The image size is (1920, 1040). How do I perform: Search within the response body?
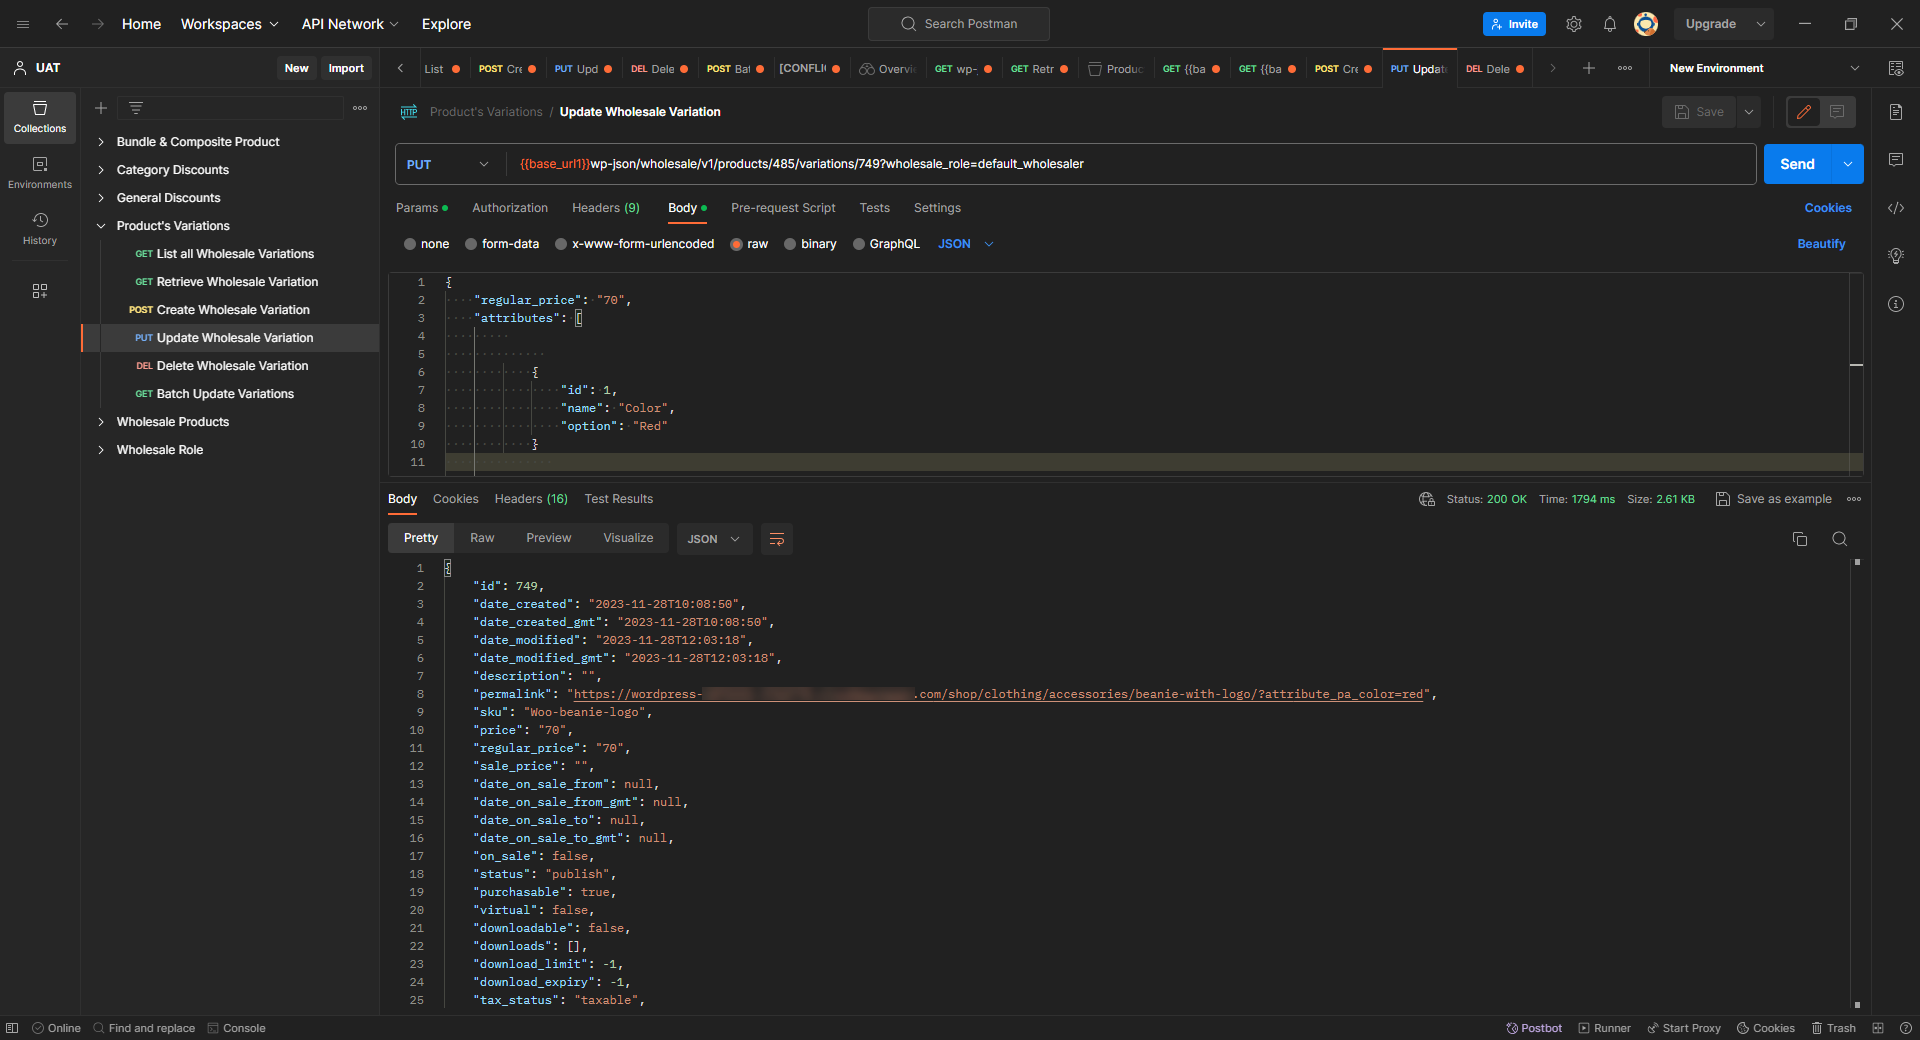coord(1840,539)
